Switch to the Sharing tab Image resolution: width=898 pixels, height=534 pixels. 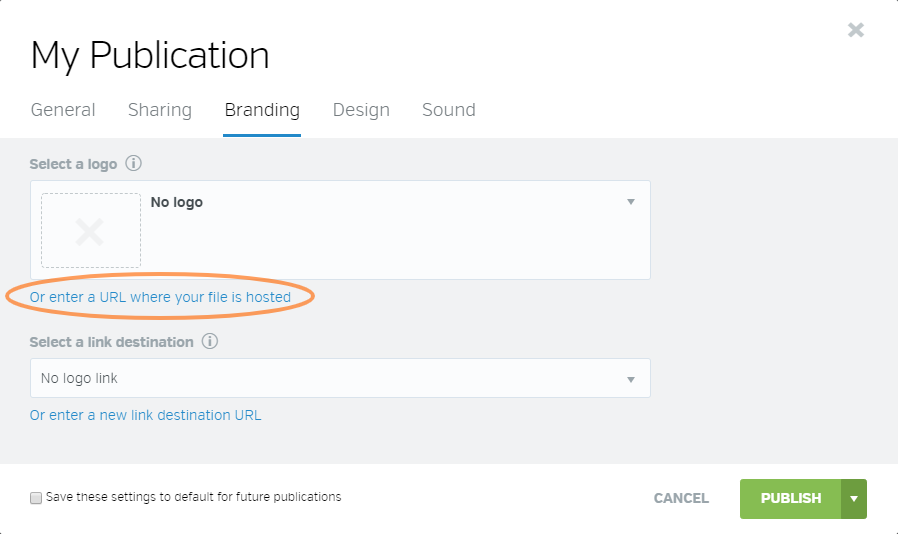(x=160, y=109)
